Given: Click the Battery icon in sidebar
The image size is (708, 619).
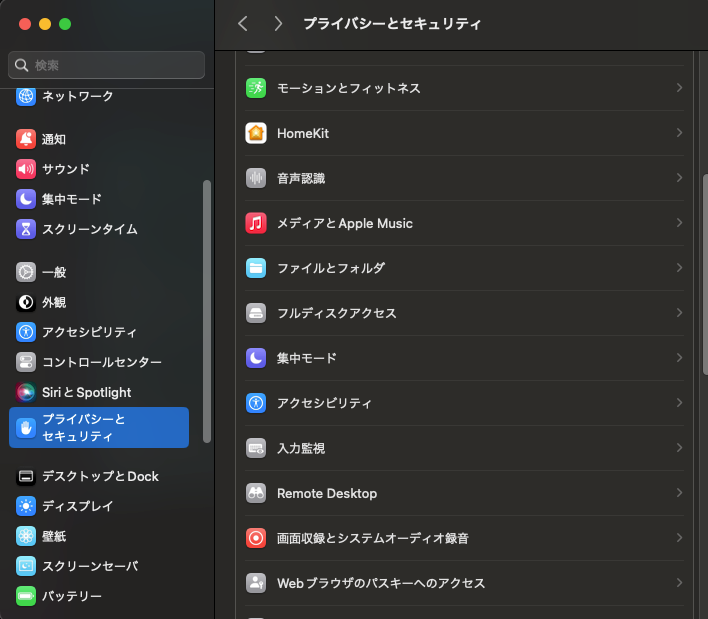Looking at the screenshot, I should coord(26,596).
